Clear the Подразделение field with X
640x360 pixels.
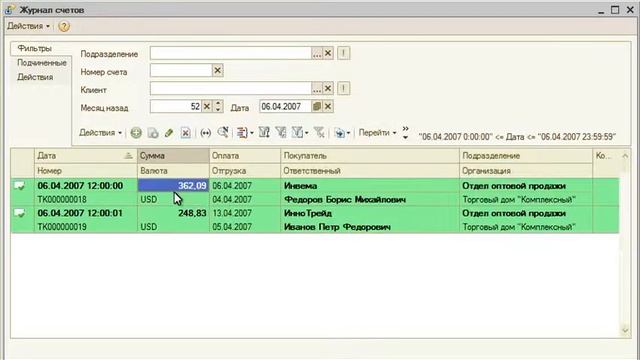[328, 53]
